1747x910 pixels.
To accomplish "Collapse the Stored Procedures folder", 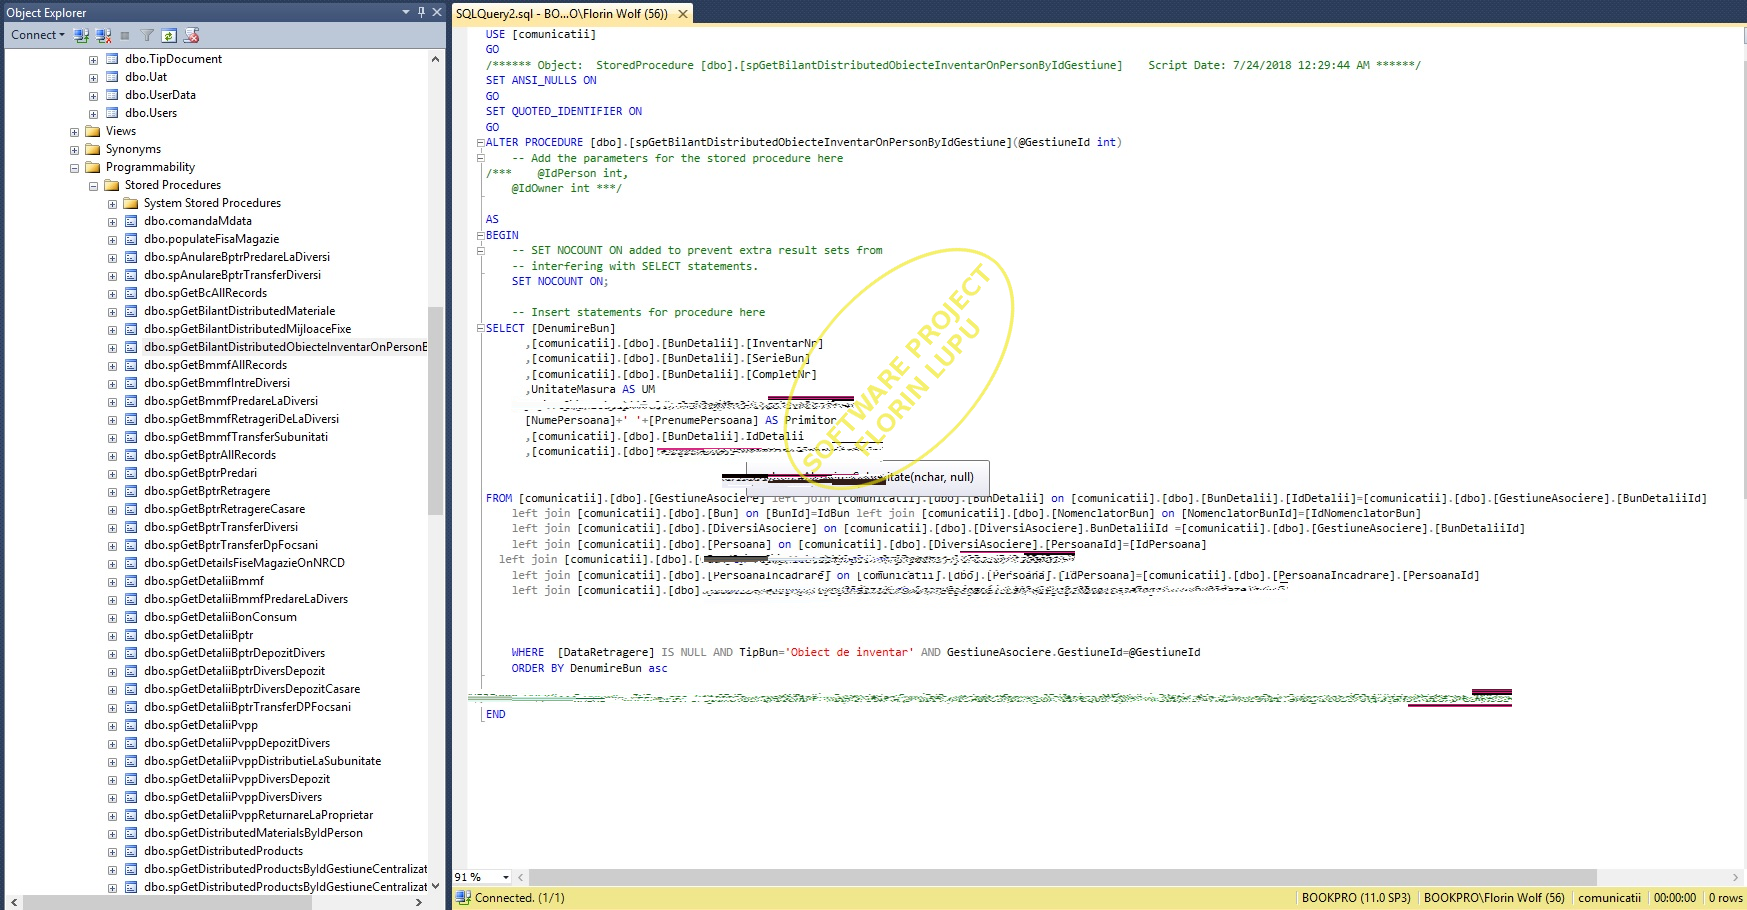I will pos(93,185).
